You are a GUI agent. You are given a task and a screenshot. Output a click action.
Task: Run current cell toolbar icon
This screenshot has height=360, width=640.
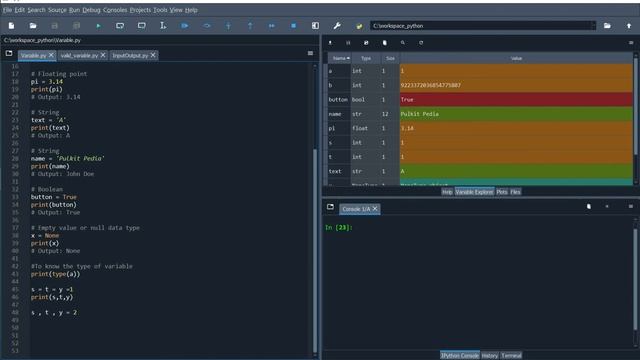click(x=120, y=26)
